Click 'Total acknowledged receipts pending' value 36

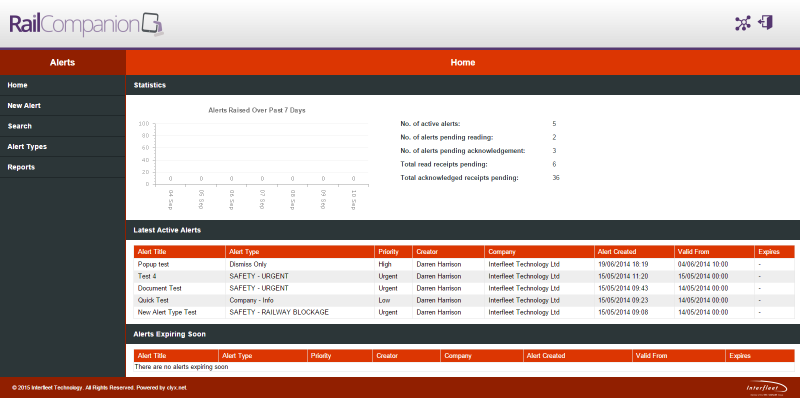[556, 178]
